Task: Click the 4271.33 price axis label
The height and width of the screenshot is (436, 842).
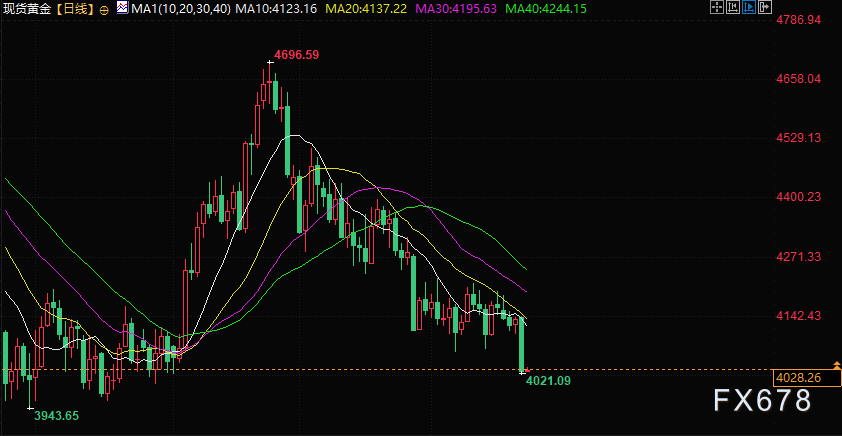Action: [799, 257]
